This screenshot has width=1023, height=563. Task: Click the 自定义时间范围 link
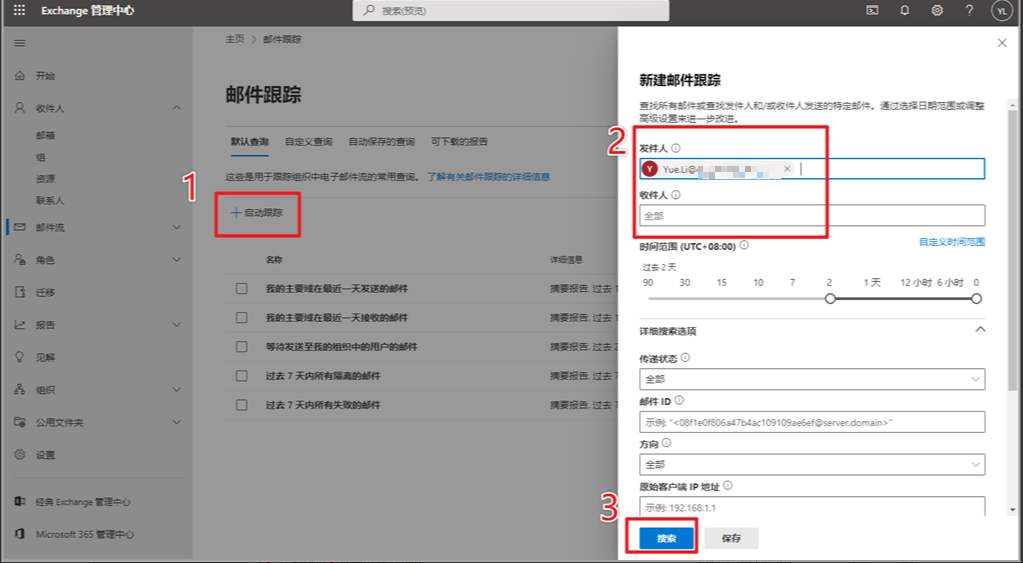coord(952,242)
